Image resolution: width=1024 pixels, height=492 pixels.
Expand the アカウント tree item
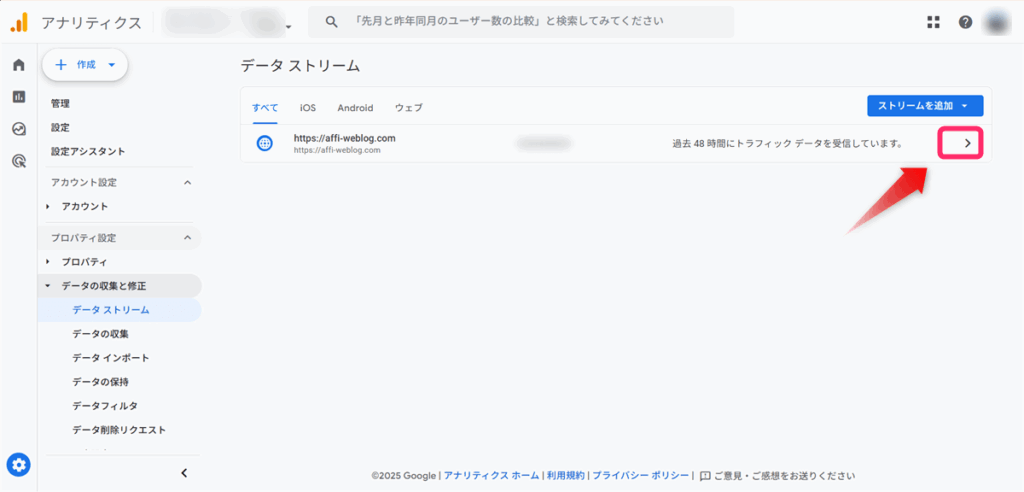(48, 206)
